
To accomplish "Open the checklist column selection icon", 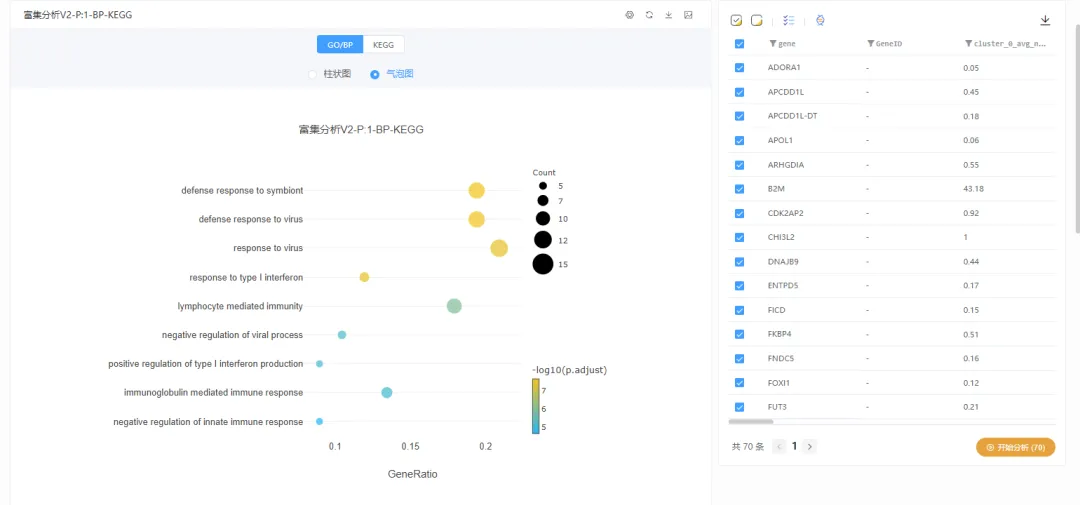I will coord(789,21).
